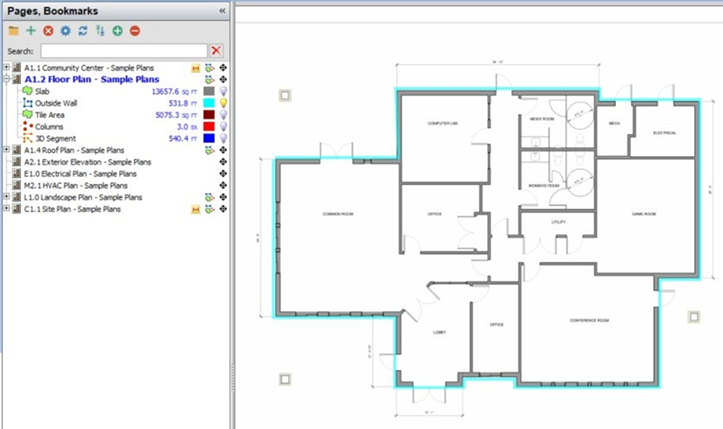Click A1.1 Community Center takeoff icon
This screenshot has width=723, height=429.
click(209, 68)
